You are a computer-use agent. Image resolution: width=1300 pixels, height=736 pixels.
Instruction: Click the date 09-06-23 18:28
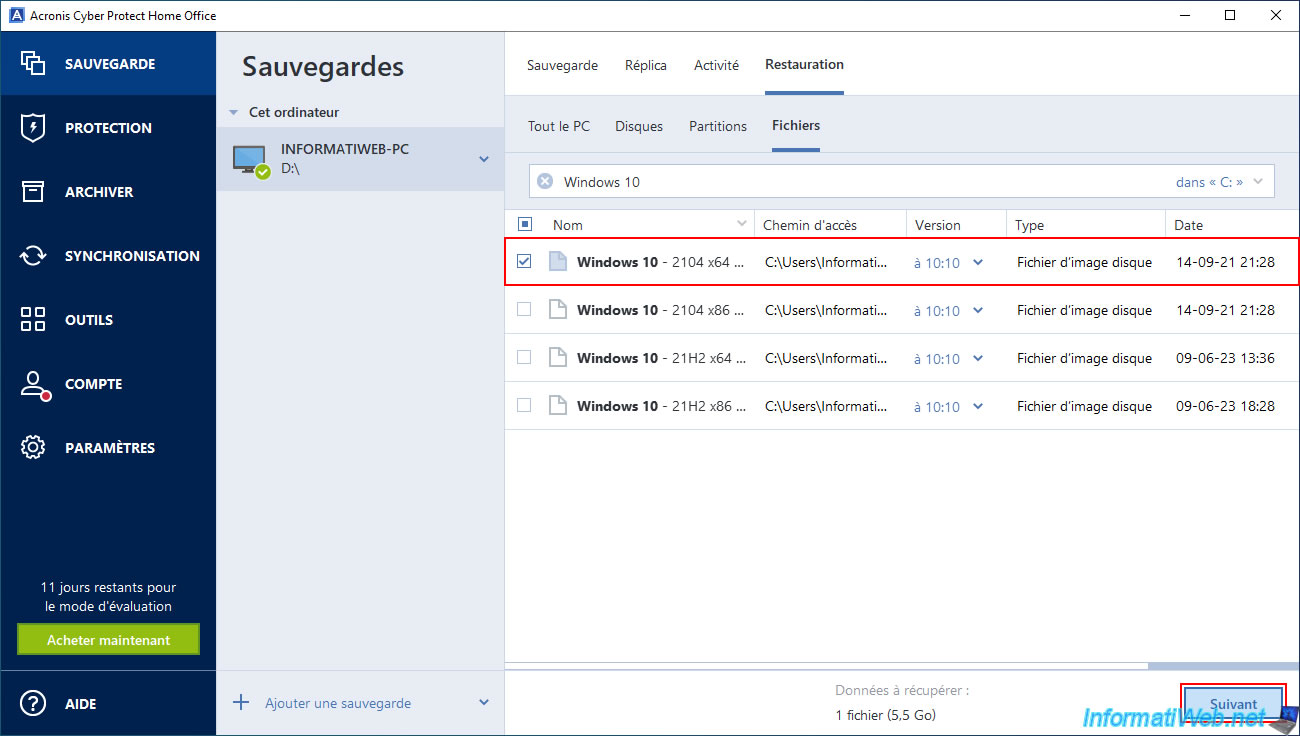click(x=1225, y=406)
